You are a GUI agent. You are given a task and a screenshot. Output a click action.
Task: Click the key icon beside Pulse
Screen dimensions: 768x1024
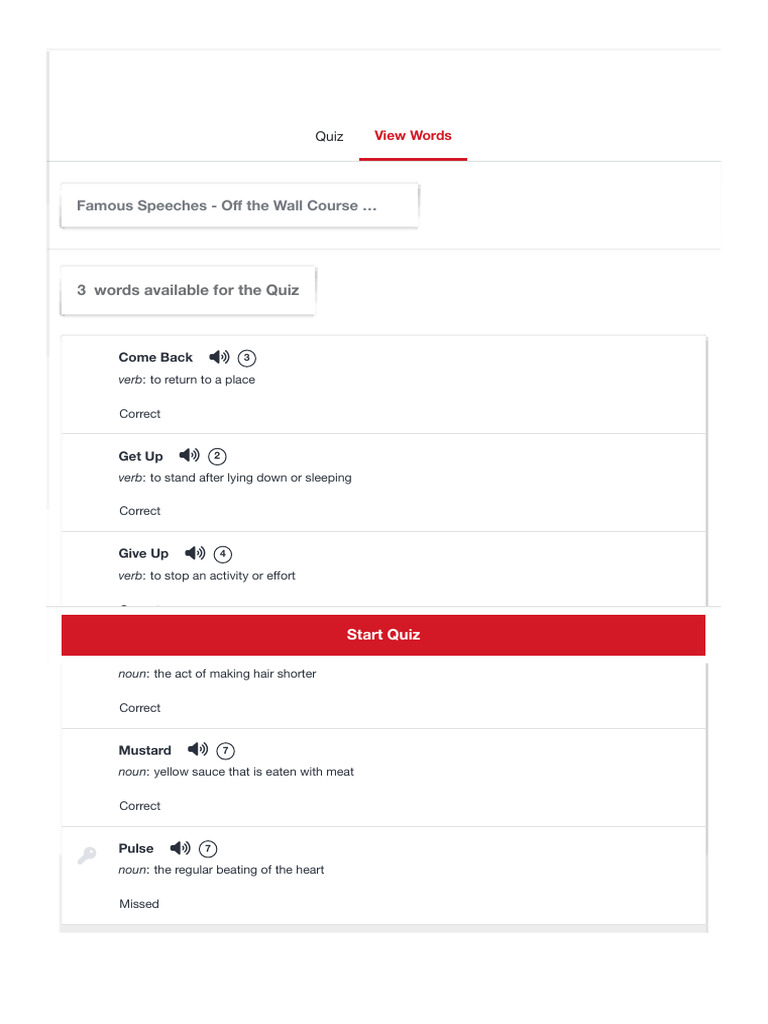pos(87,855)
